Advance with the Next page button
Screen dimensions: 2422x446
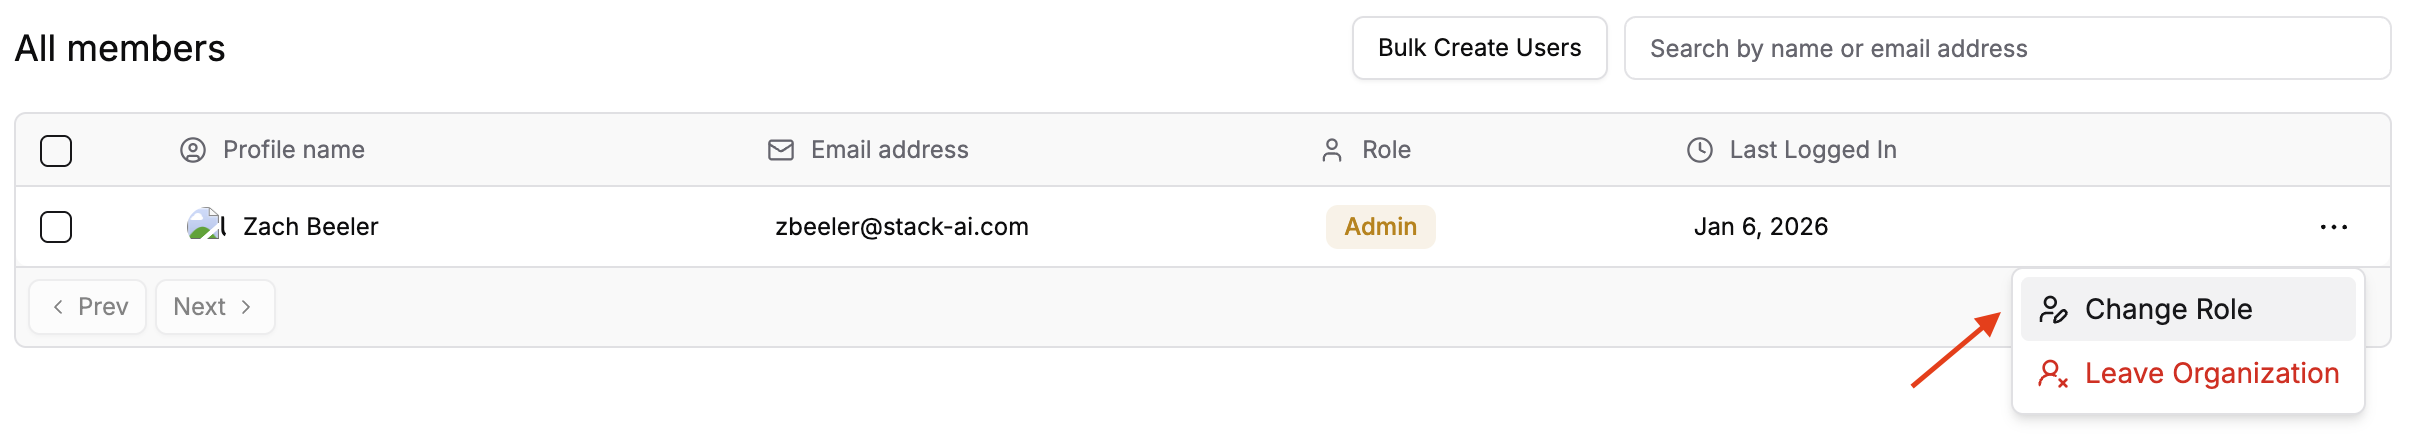[214, 307]
